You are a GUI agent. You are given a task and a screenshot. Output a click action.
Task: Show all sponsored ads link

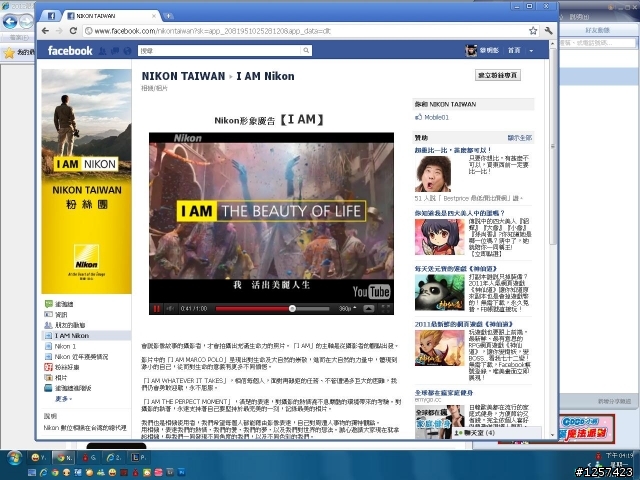(520, 138)
